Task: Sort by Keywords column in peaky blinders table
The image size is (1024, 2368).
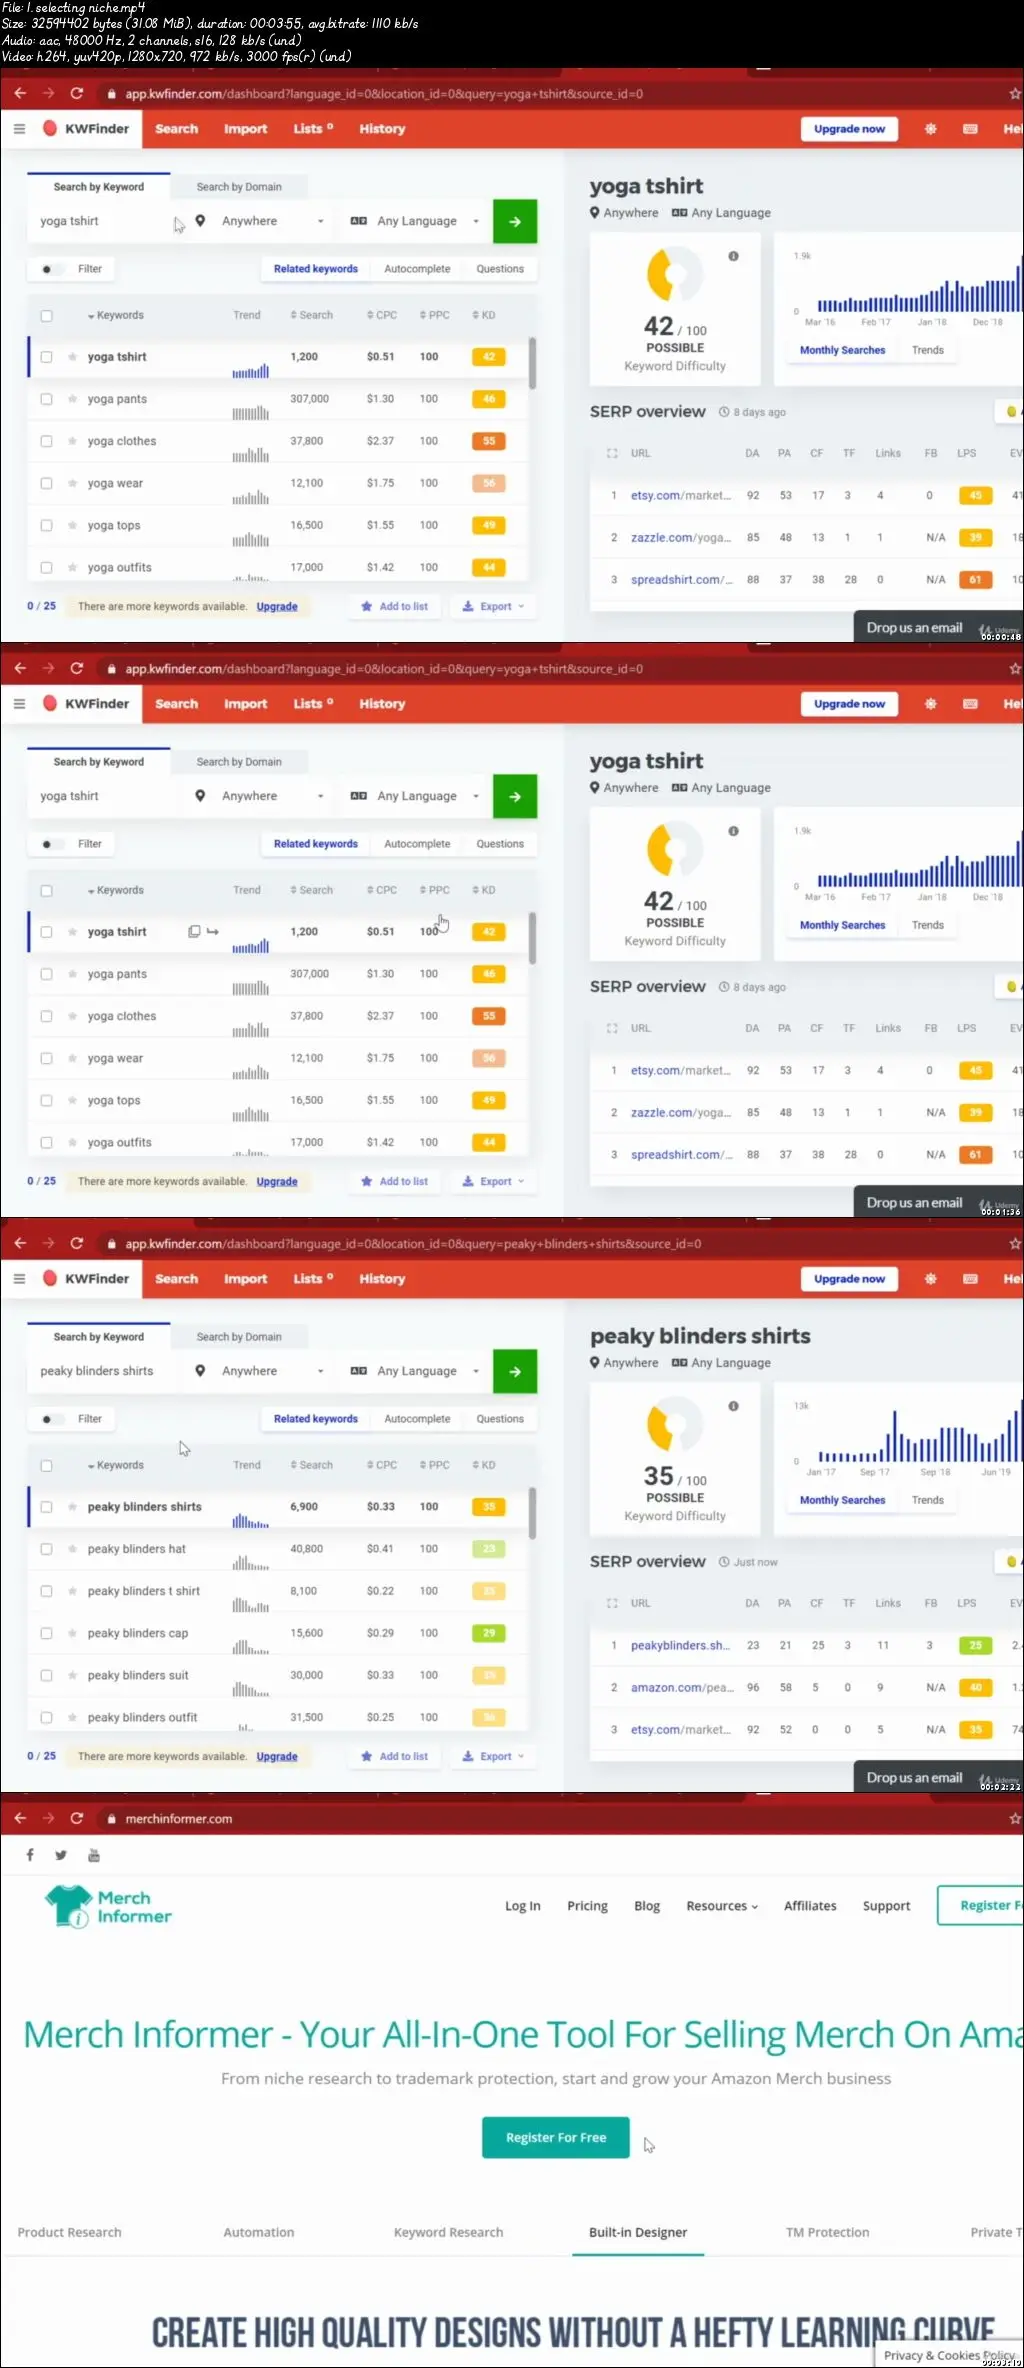Action: 115,1465
